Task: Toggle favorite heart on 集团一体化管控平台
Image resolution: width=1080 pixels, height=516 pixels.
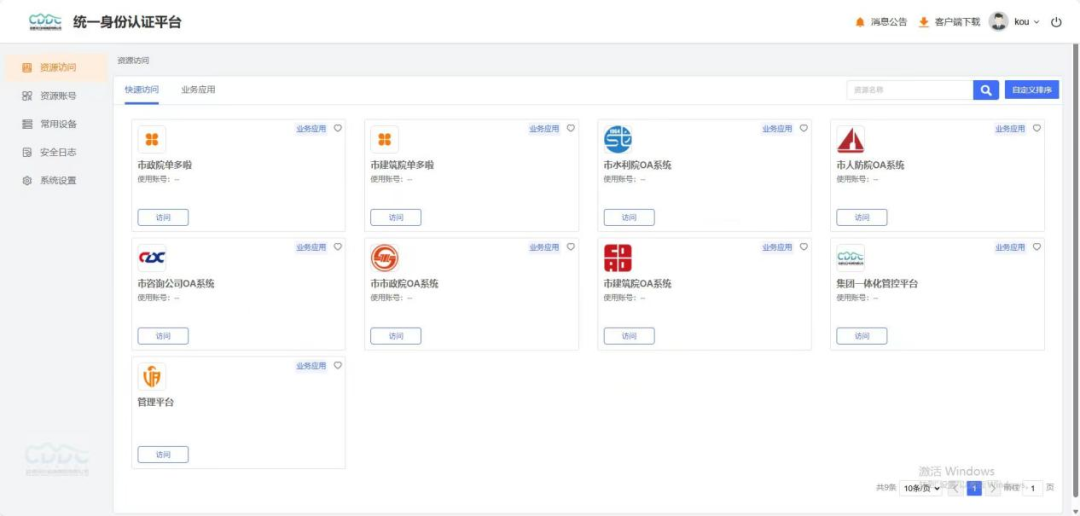Action: (1037, 247)
